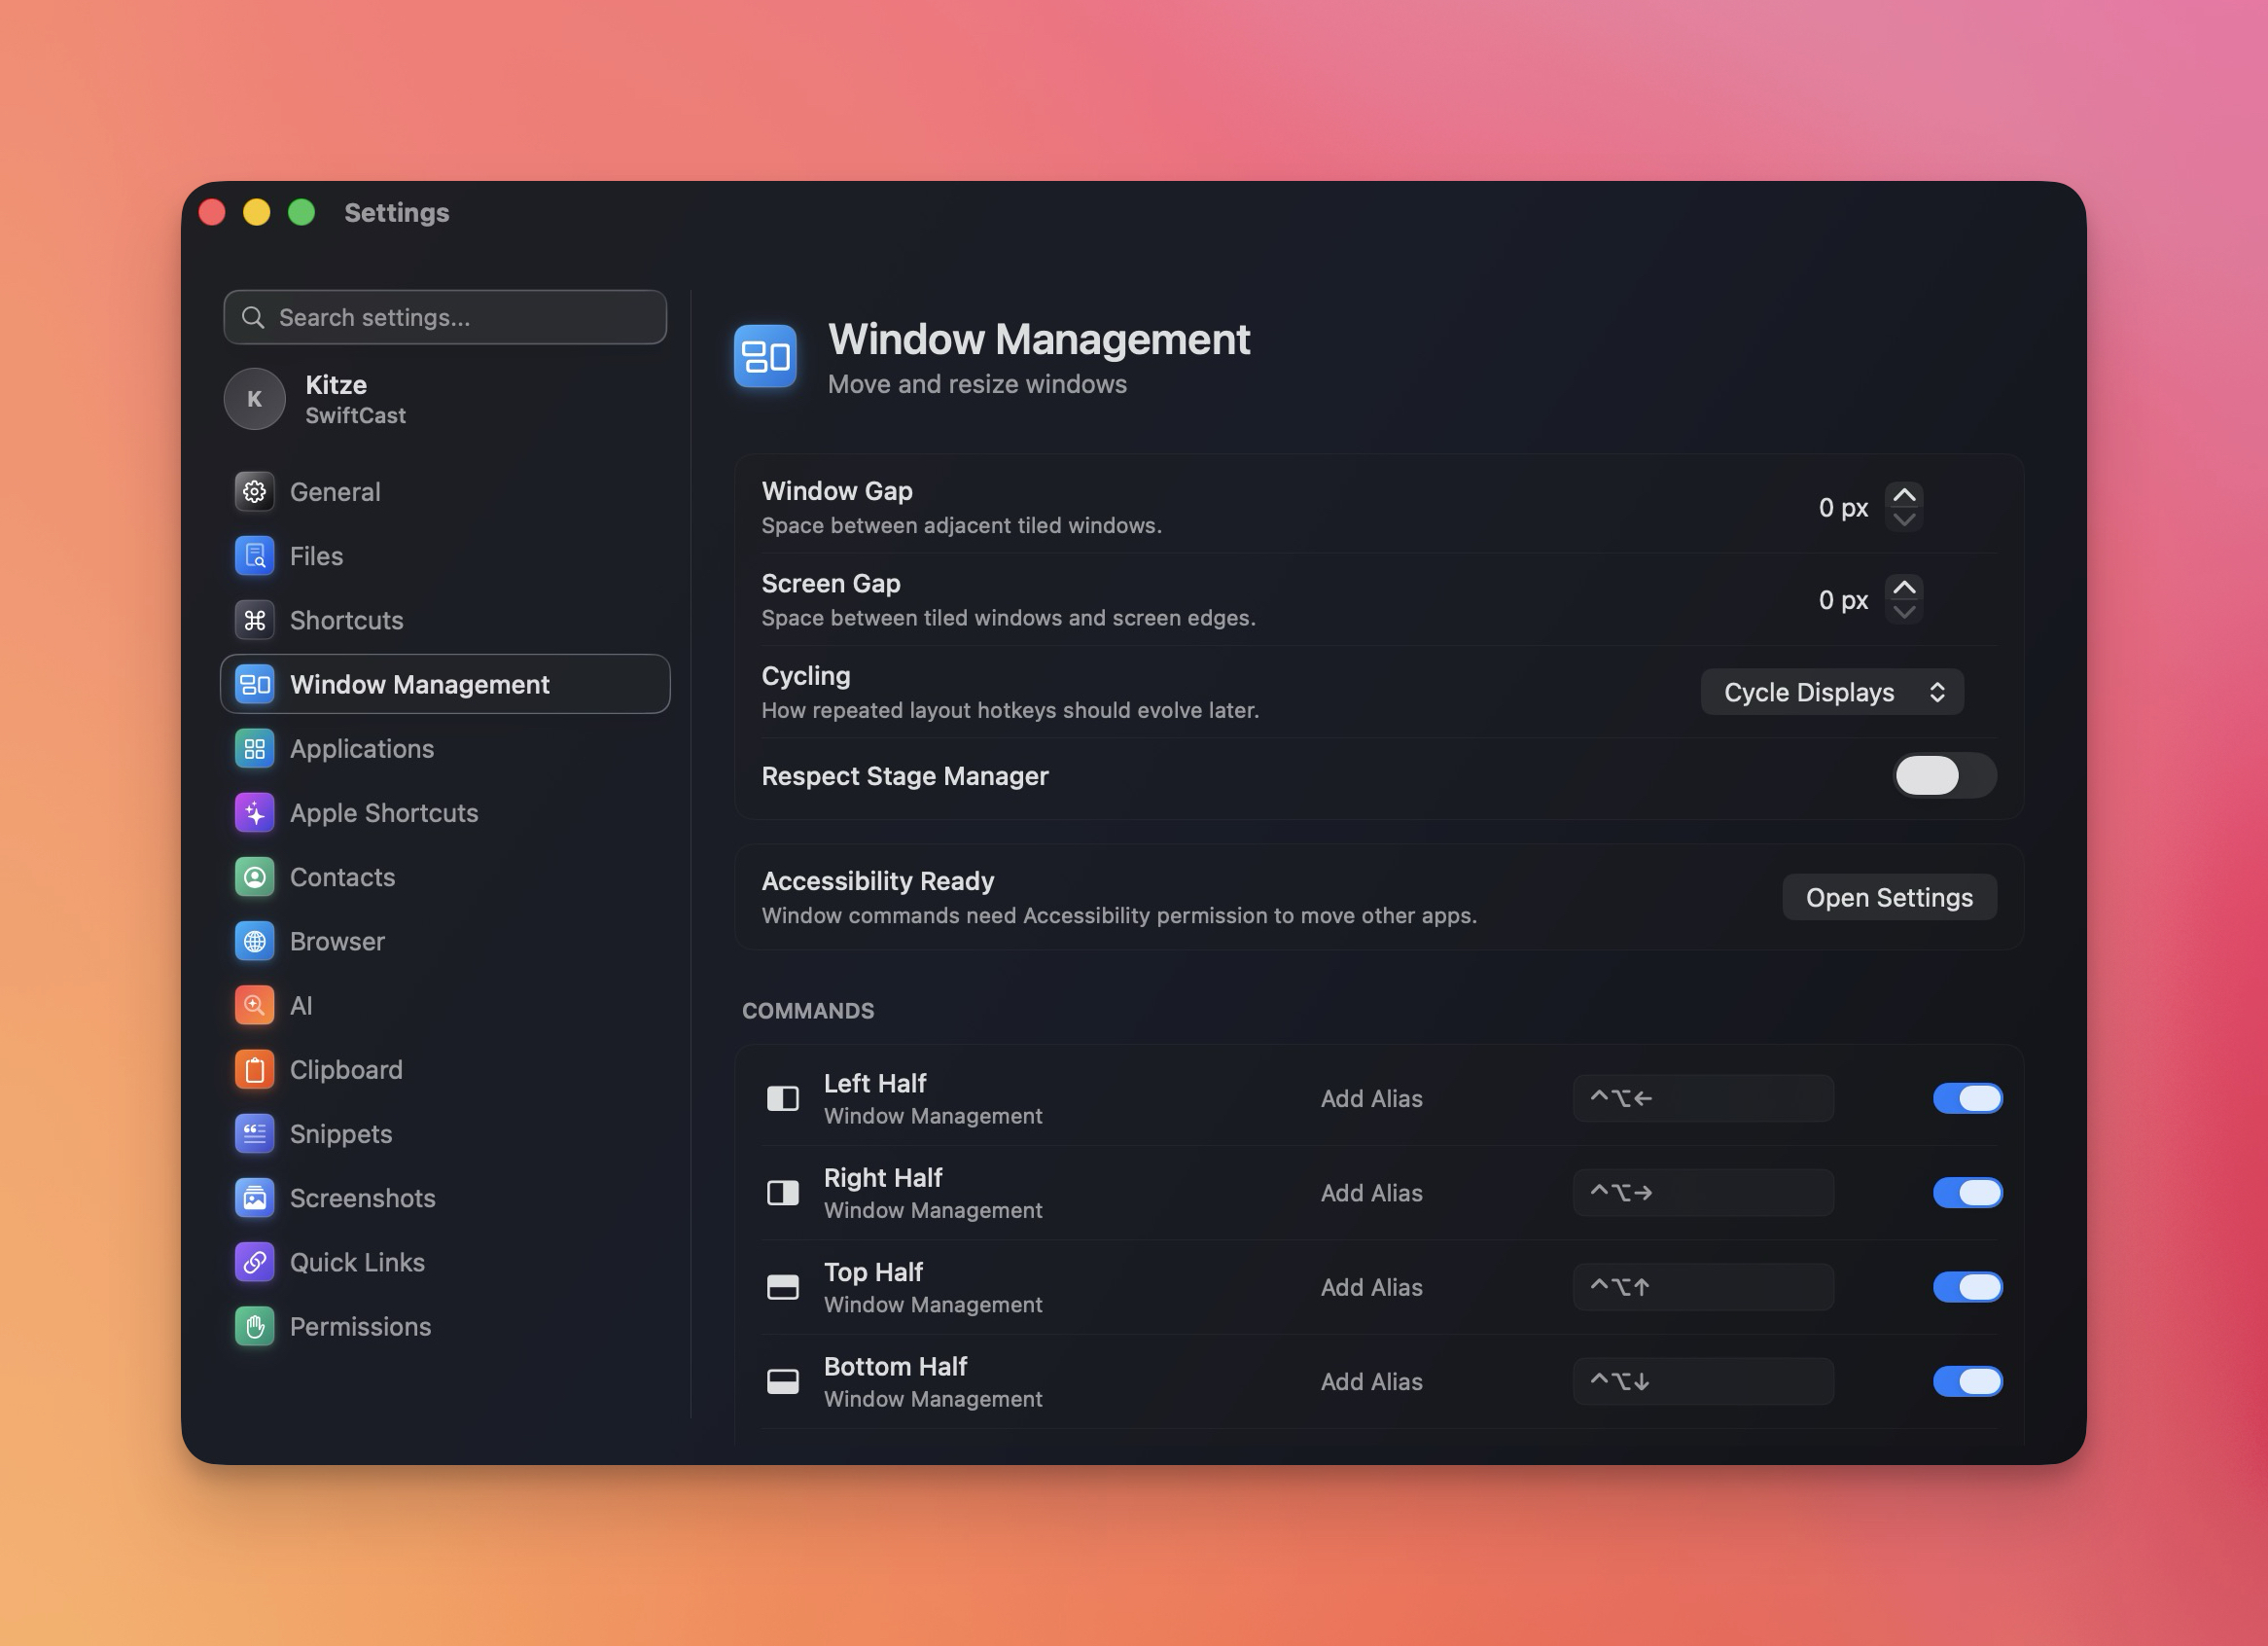
Task: Click the Right Half layout icon
Action: point(782,1192)
